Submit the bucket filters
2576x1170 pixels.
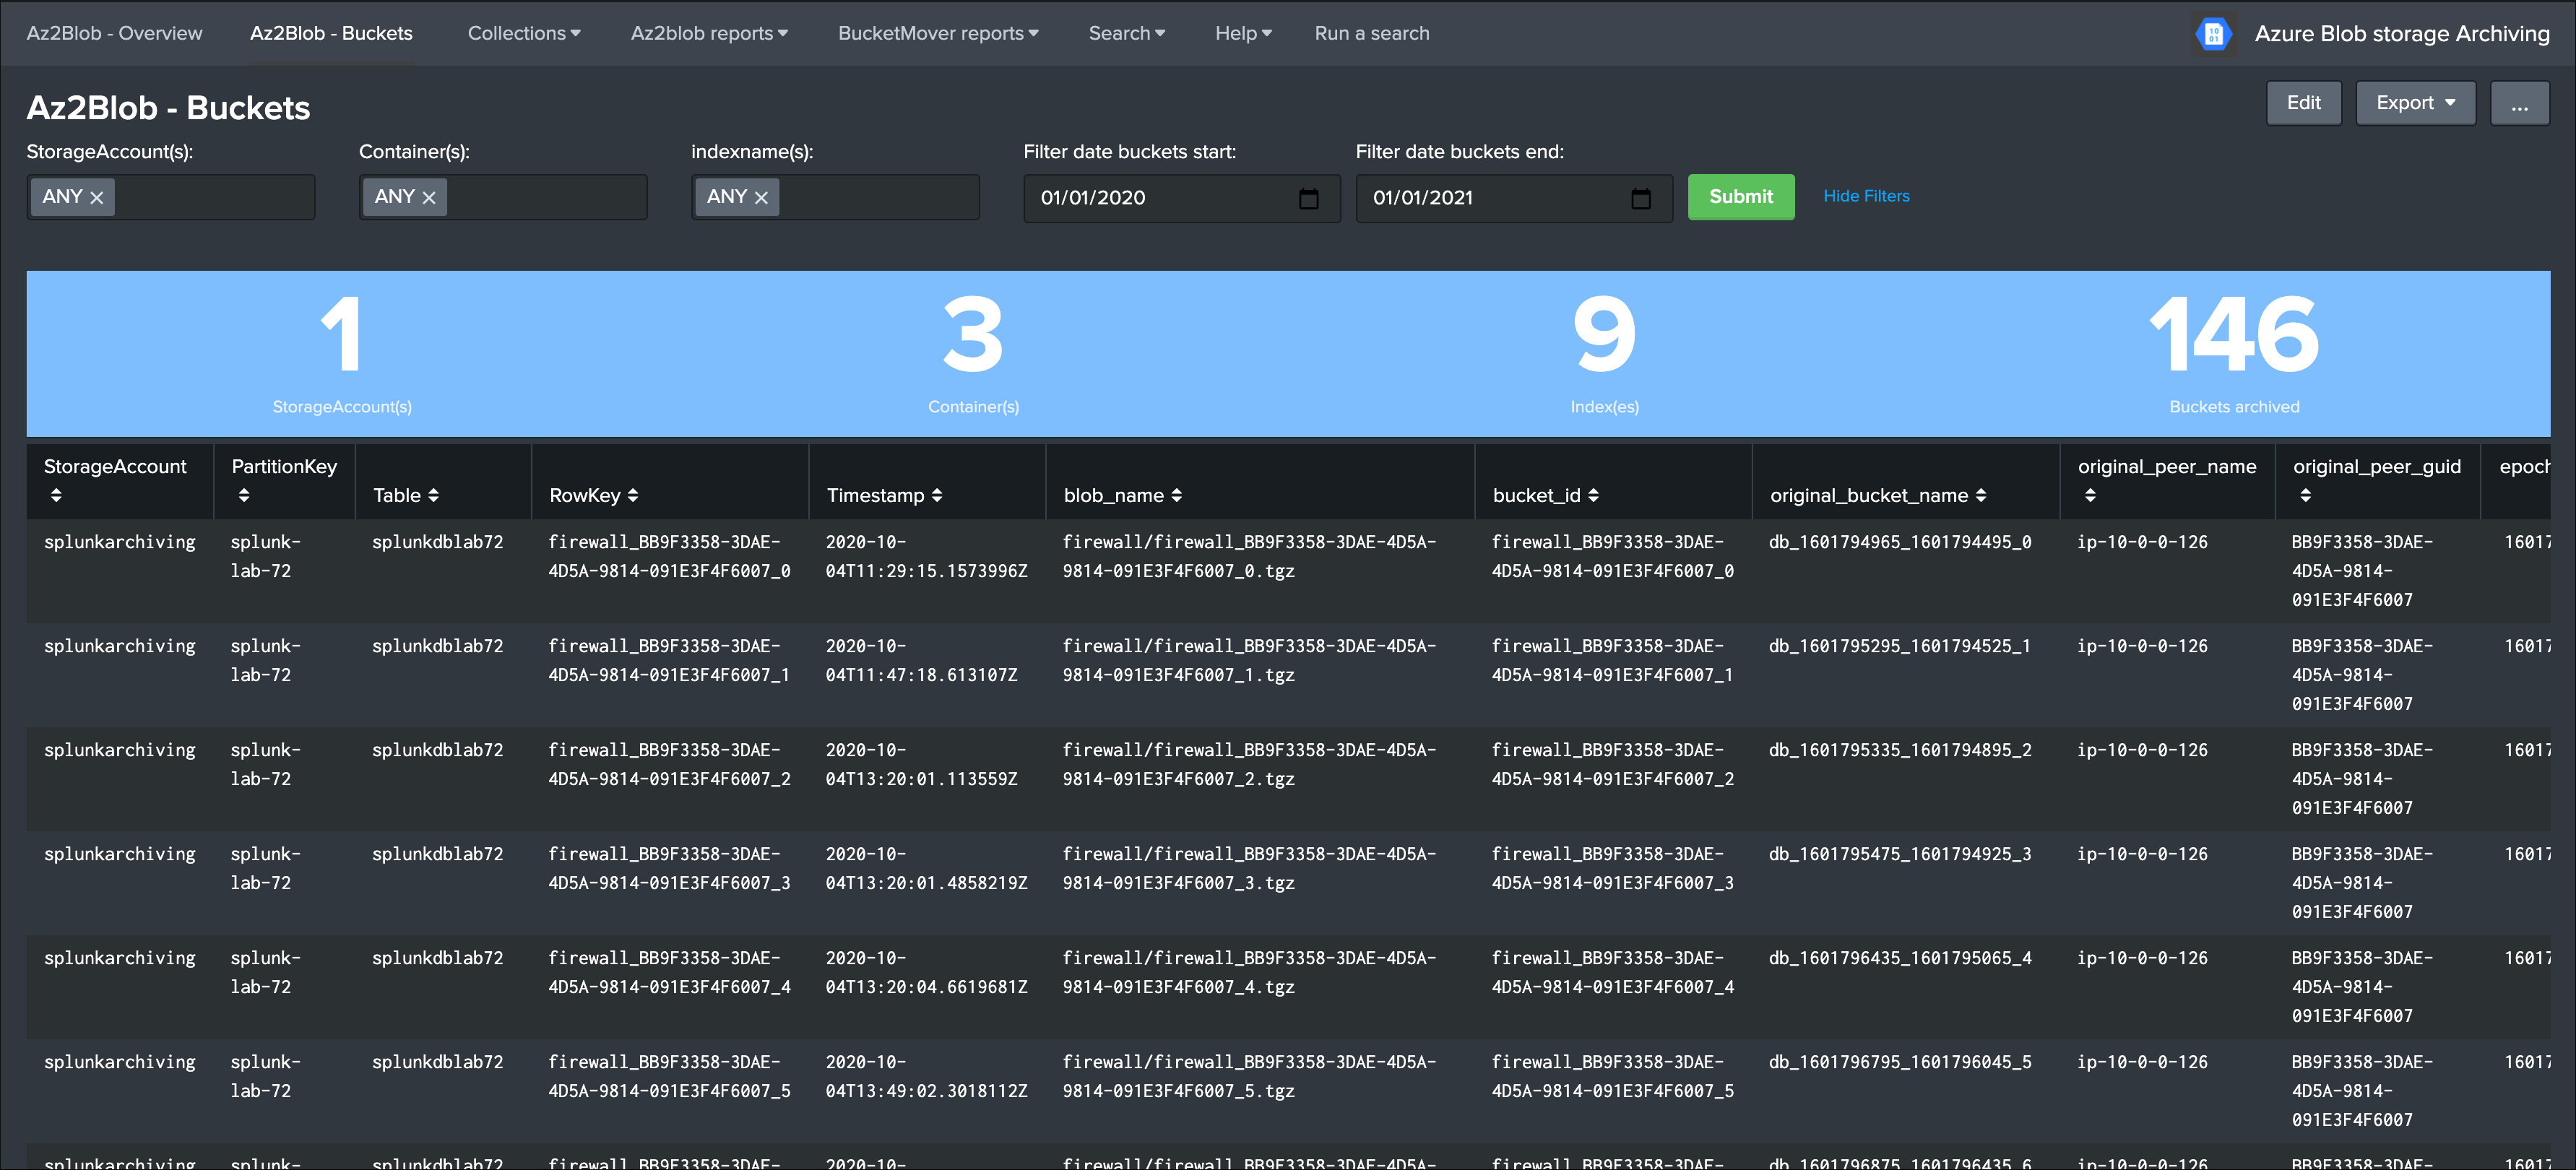1741,197
